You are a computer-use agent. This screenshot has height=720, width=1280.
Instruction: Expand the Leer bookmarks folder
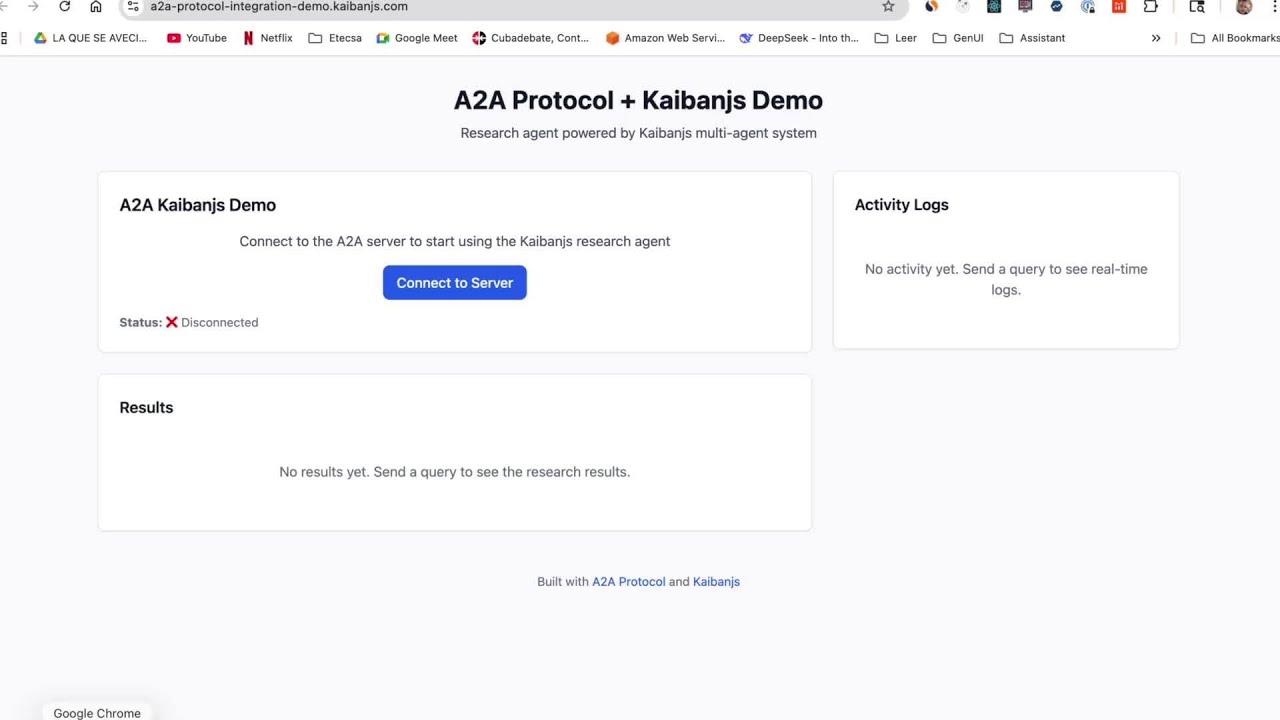[896, 38]
